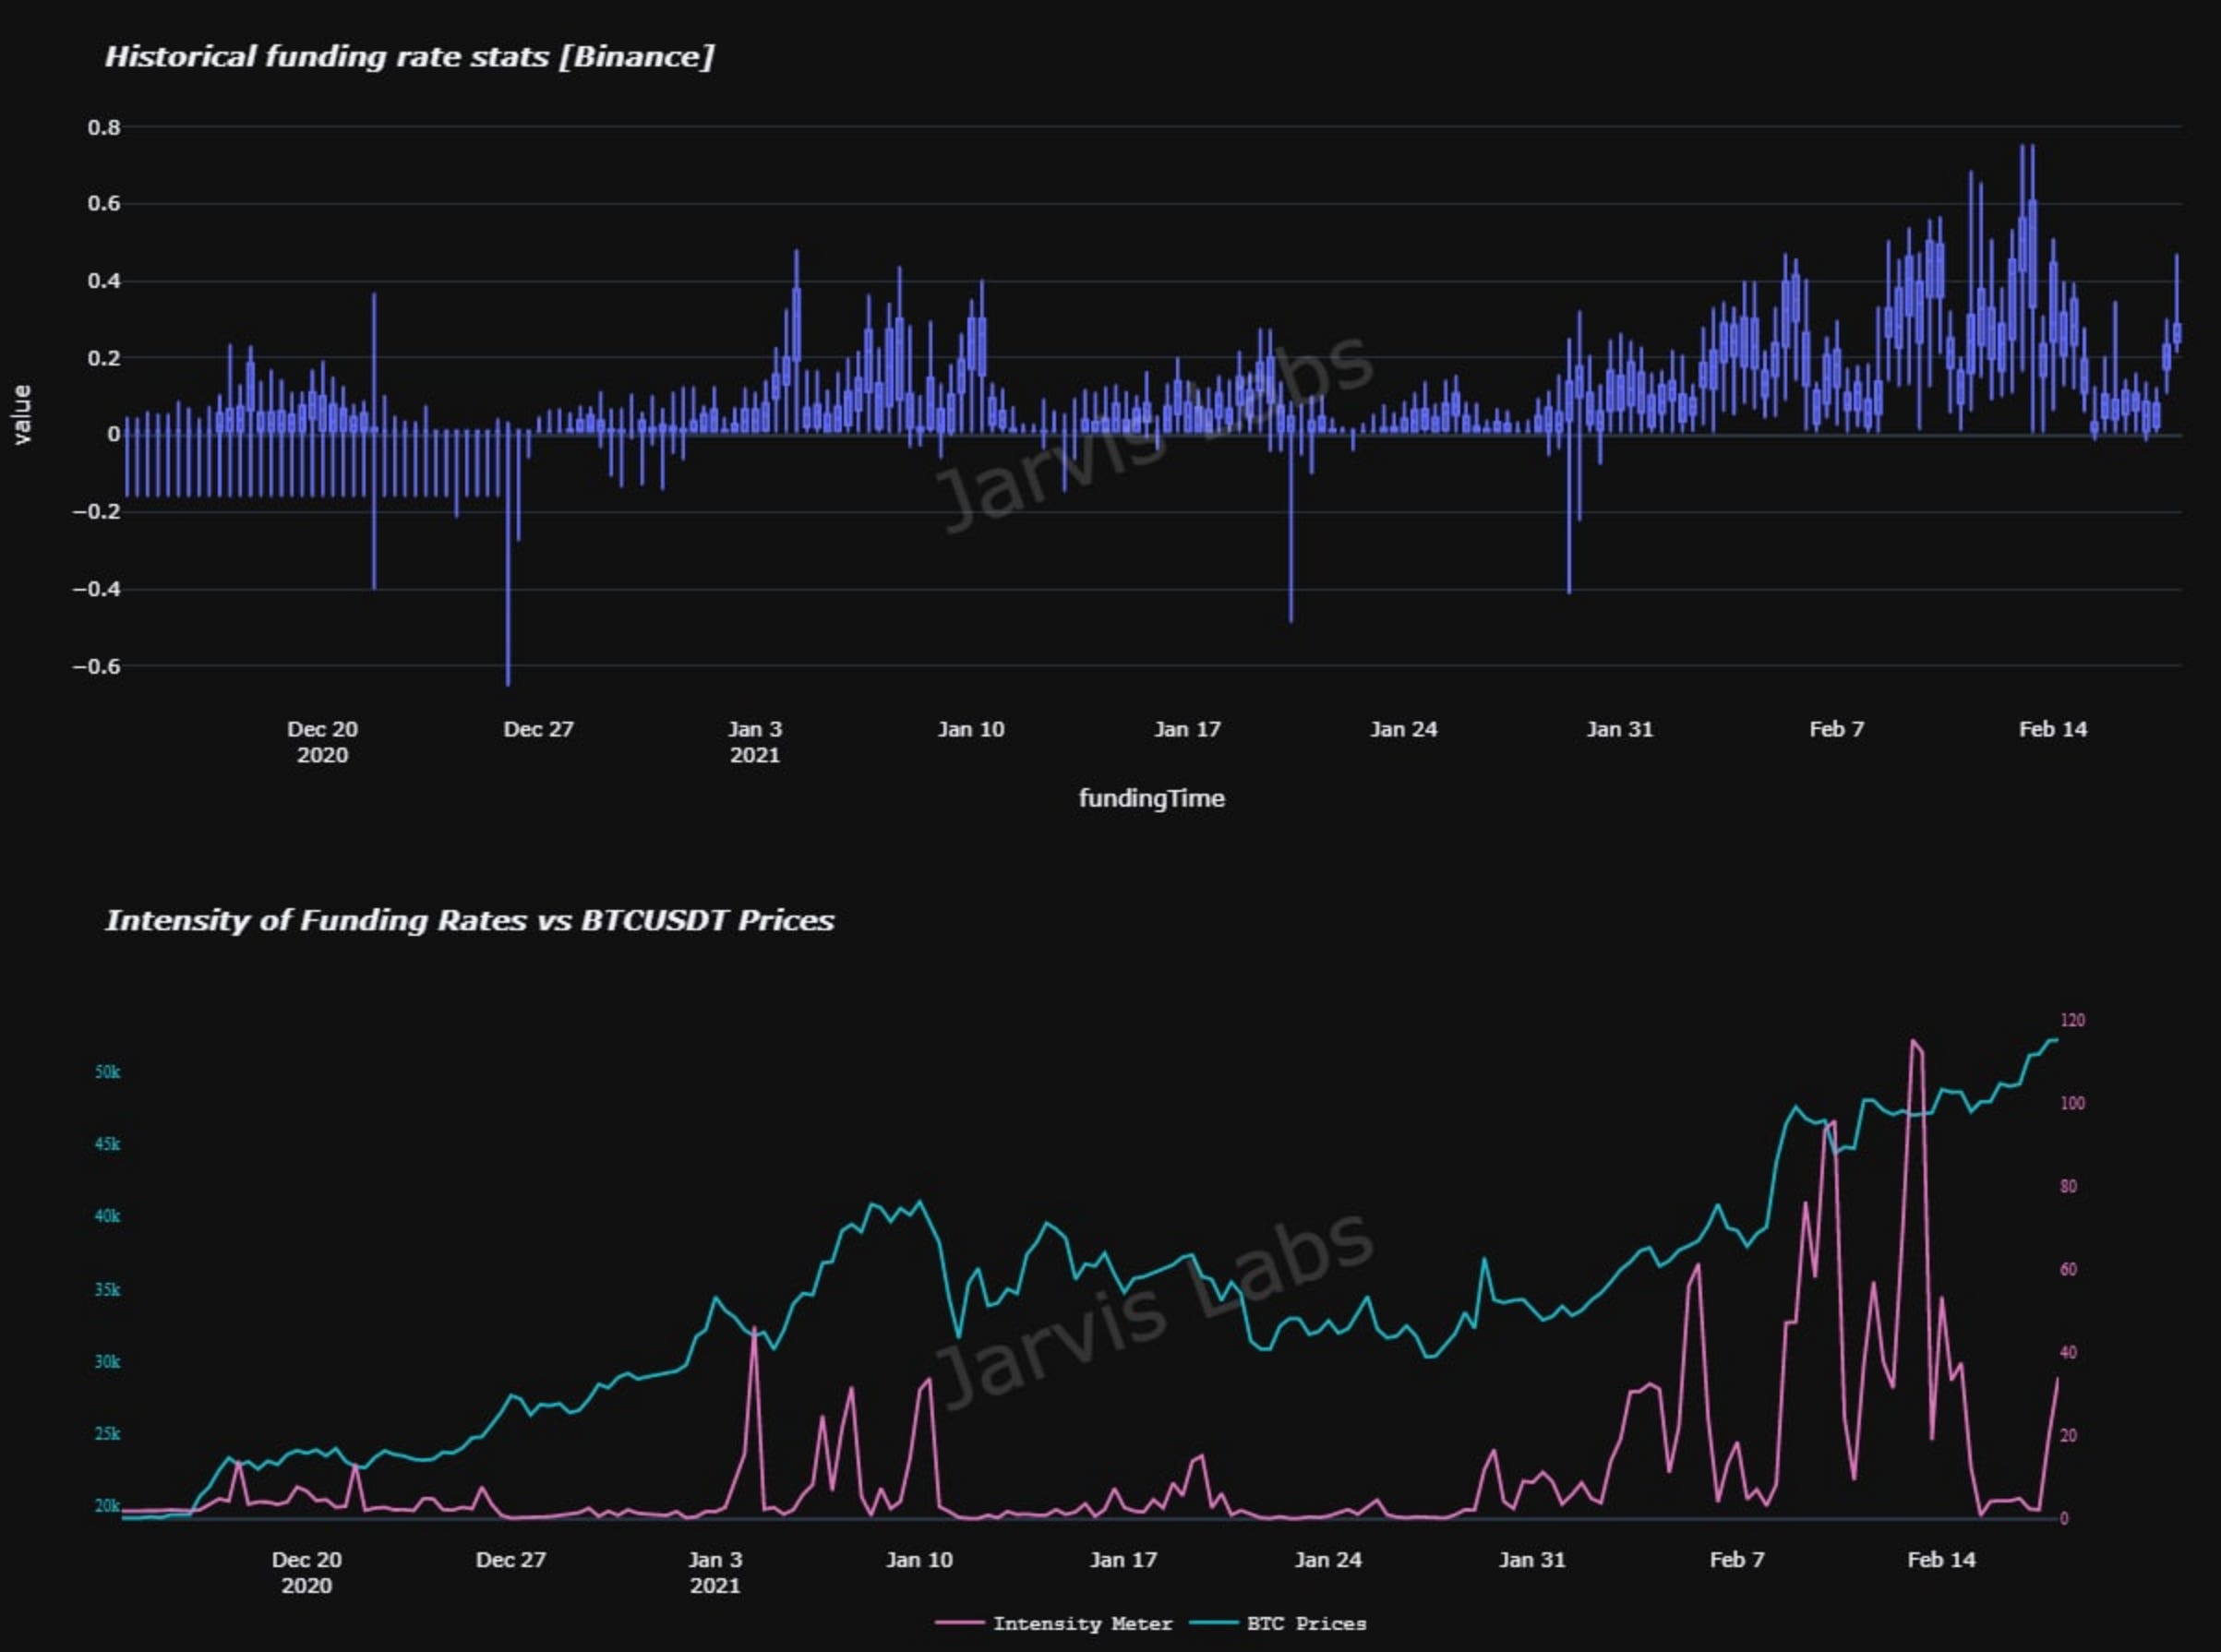
Task: Click Feb 7 tick on funding rate chart
Action: 1836,729
